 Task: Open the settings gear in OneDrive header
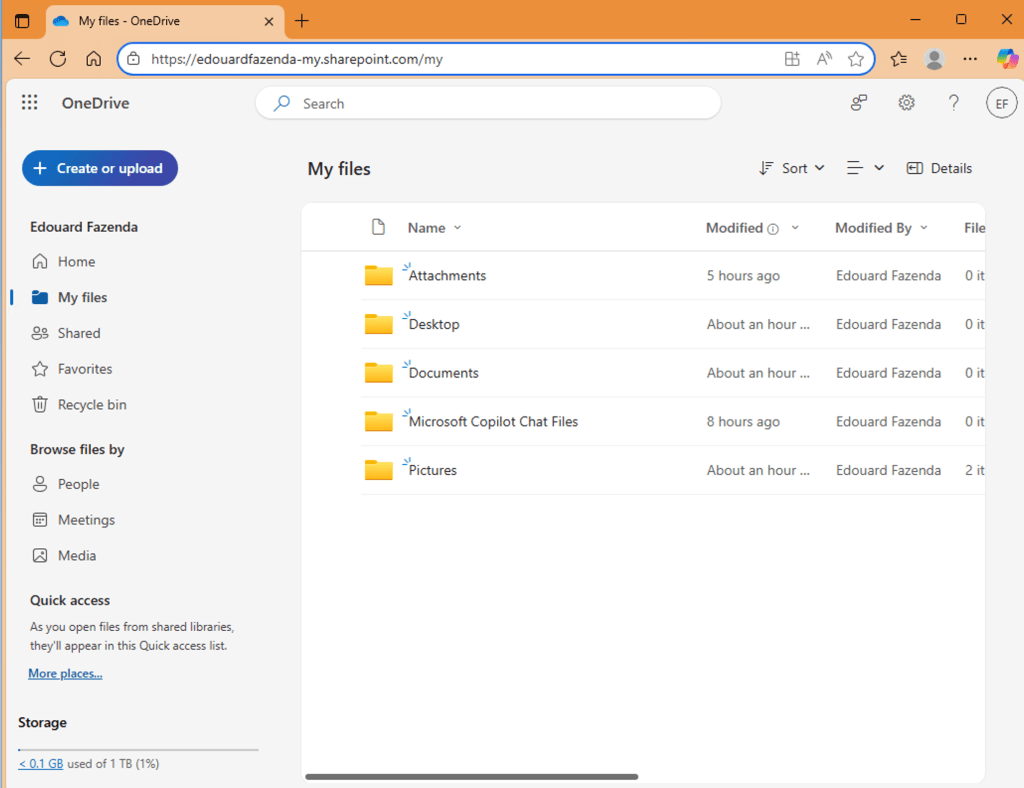point(906,103)
